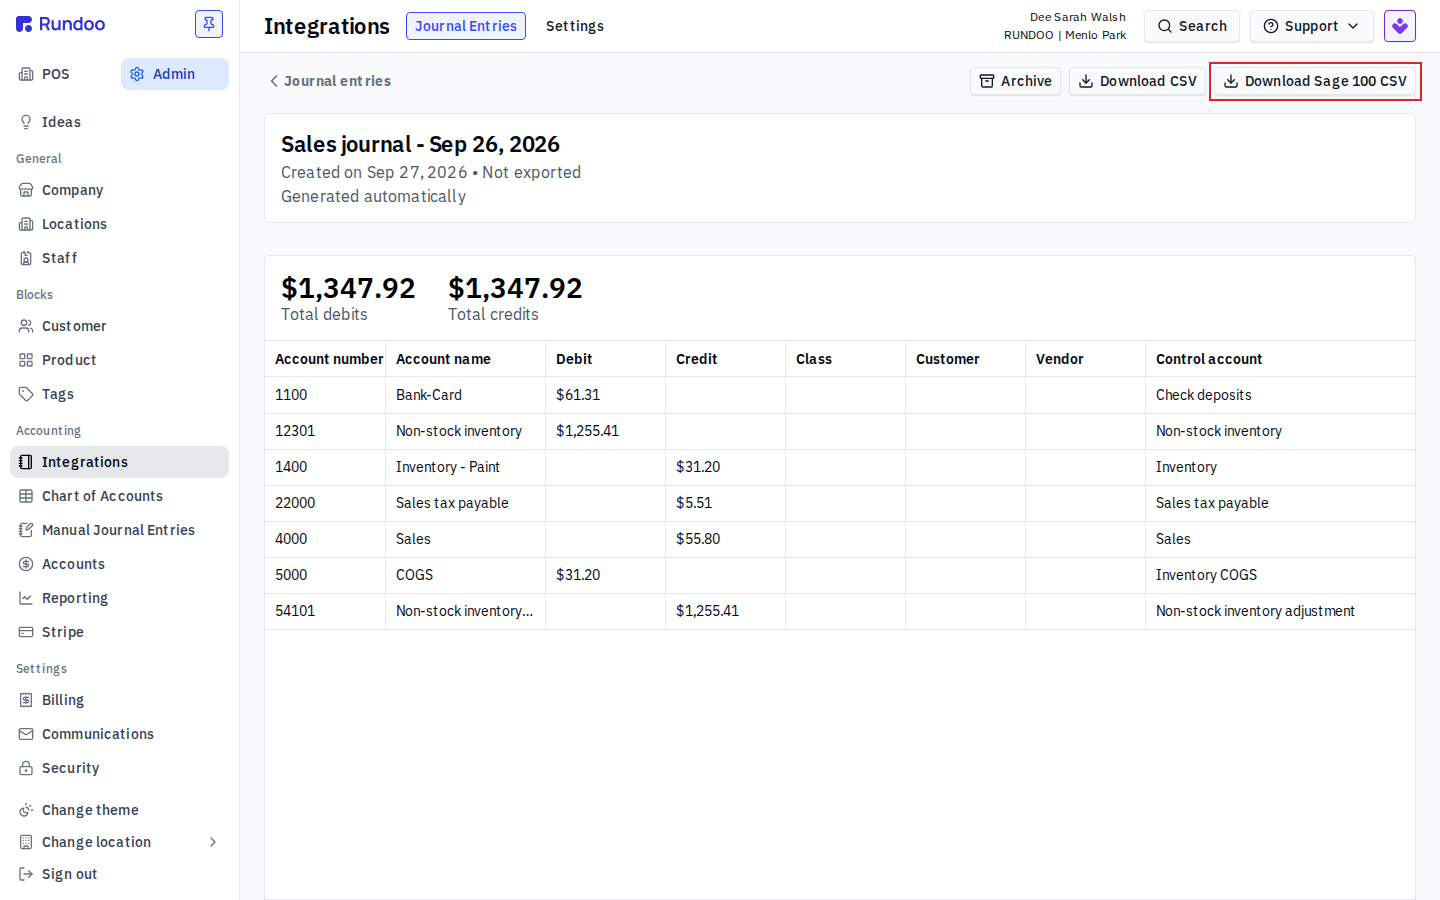The width and height of the screenshot is (1440, 900).
Task: Archive this journal entry
Action: [1015, 81]
